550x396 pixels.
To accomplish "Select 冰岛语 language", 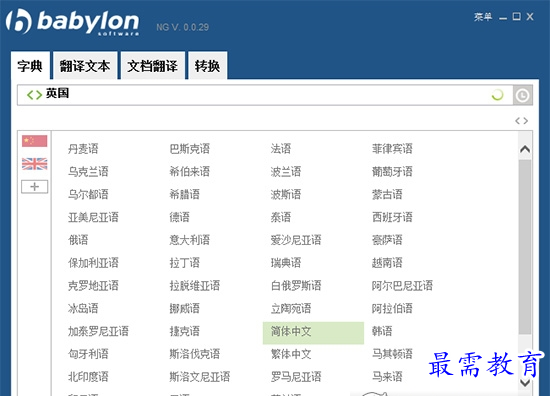I will click(83, 308).
